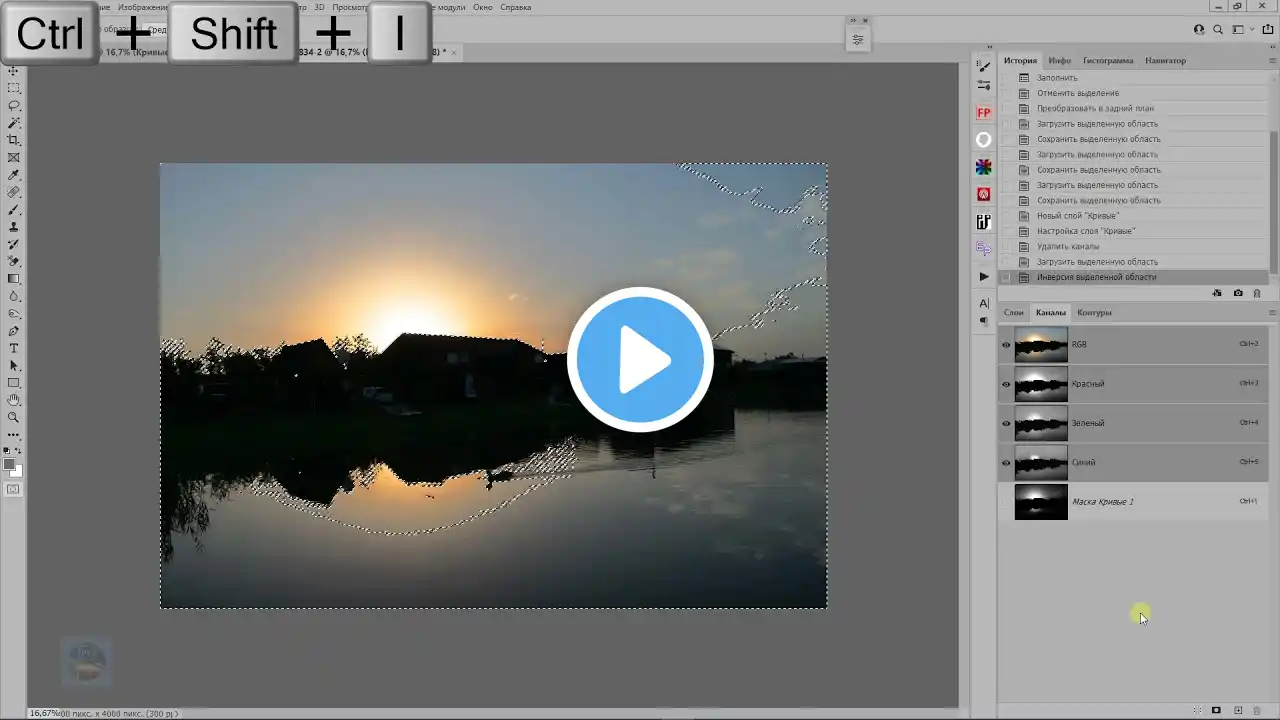Select the Move tool
1280x720 pixels.
(x=14, y=69)
